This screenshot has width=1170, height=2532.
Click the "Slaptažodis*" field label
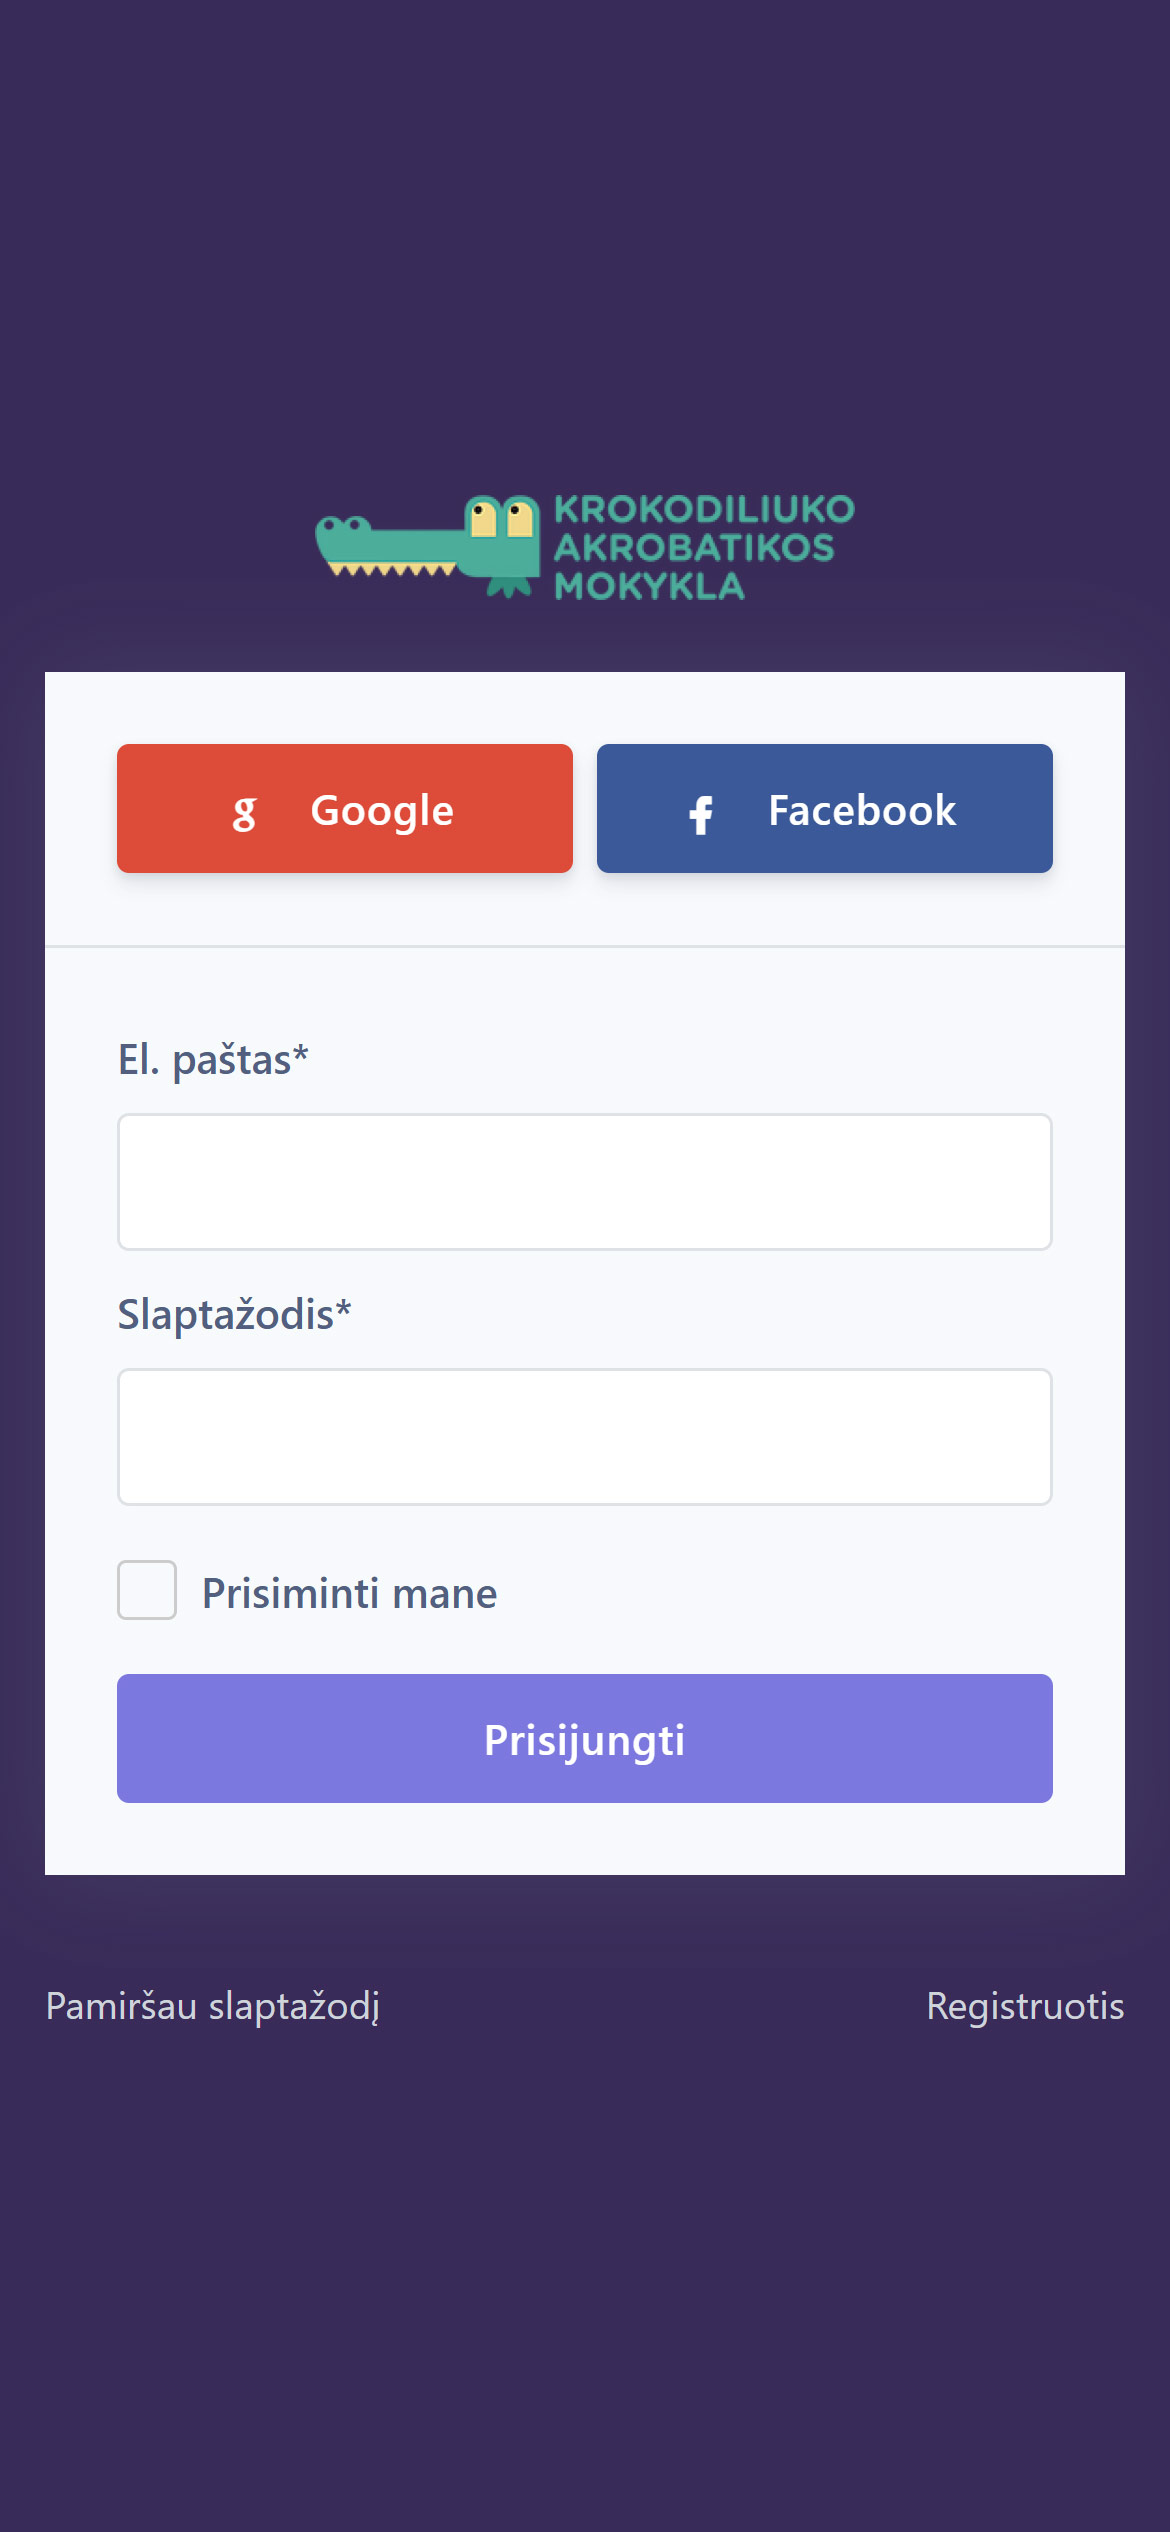(x=234, y=1315)
